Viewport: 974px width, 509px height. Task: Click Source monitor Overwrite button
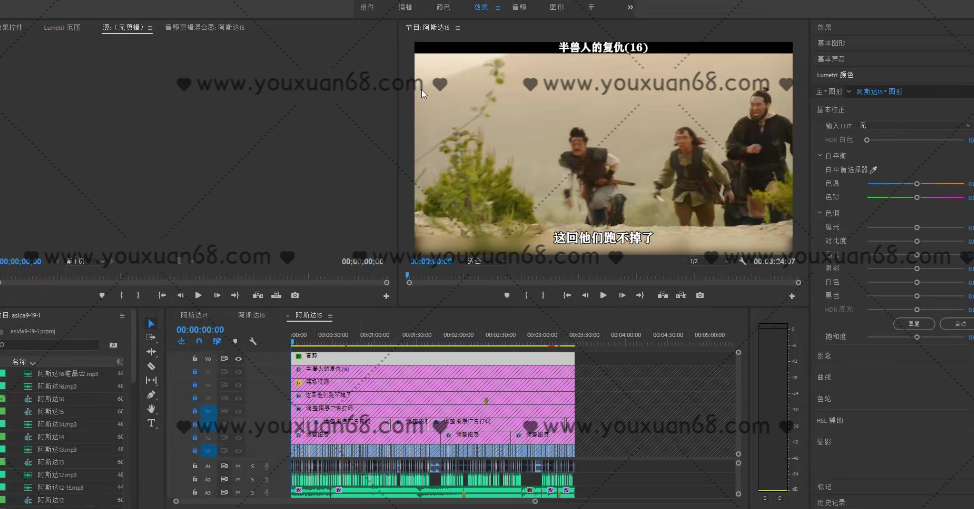point(276,296)
